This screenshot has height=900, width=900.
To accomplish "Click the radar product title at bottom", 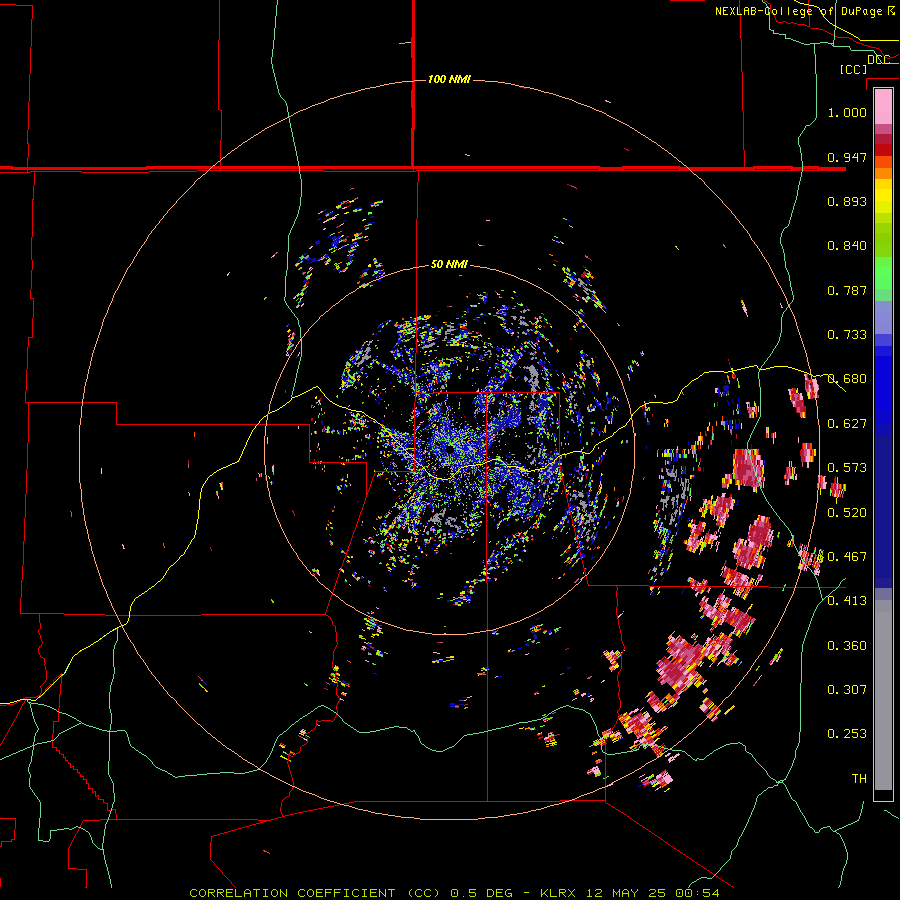I will click(454, 893).
